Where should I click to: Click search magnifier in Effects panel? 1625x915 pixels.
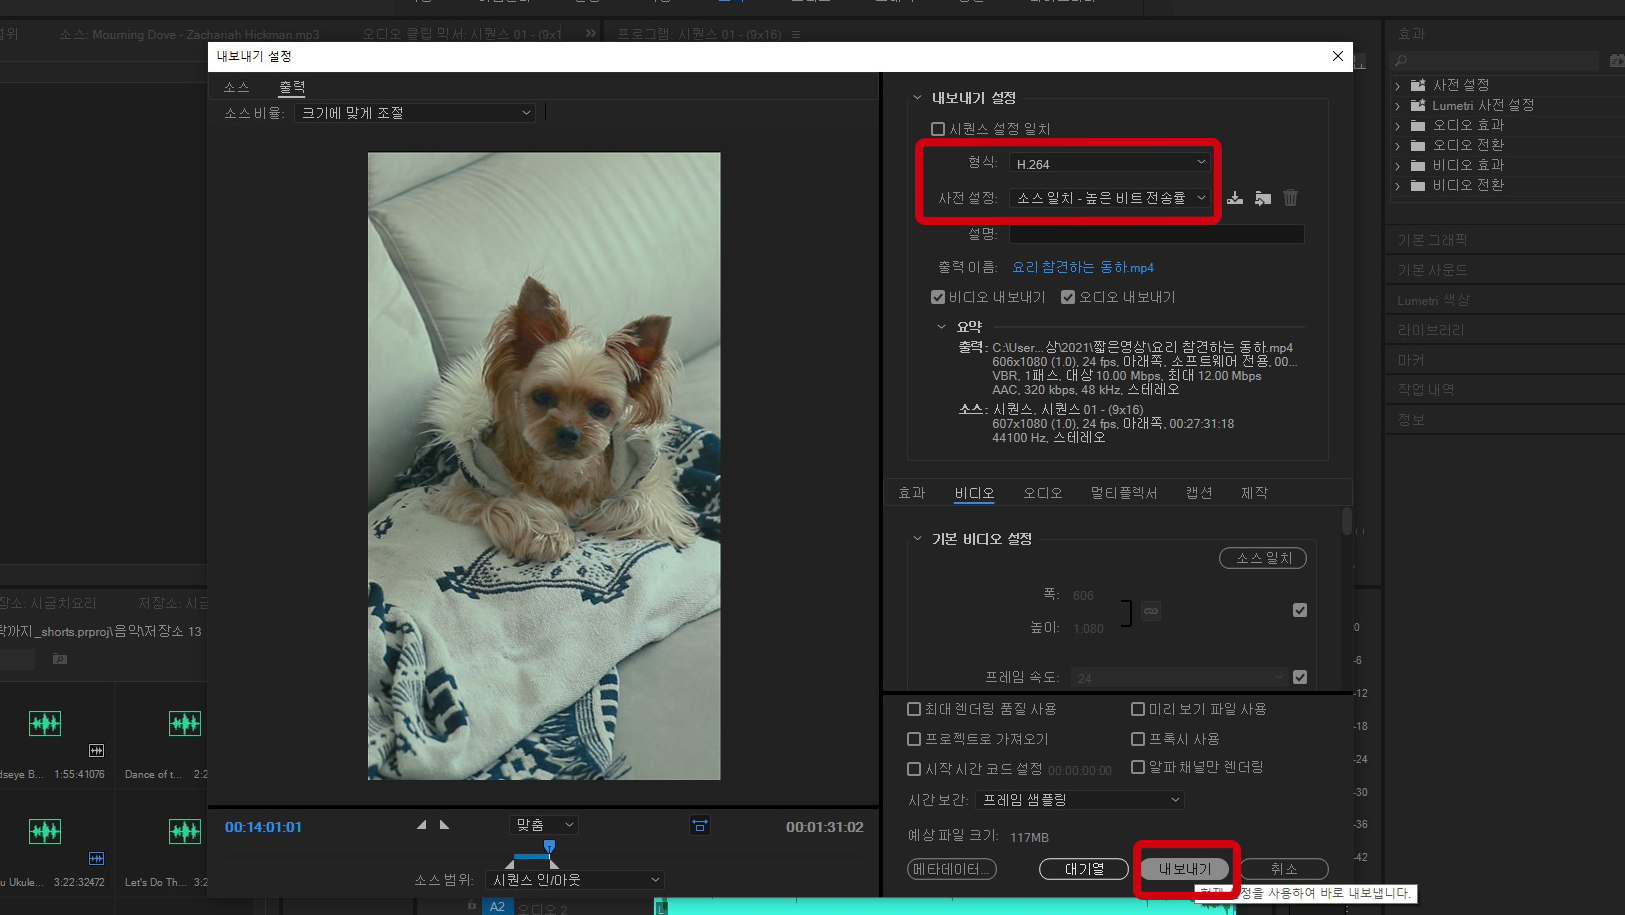point(1401,61)
